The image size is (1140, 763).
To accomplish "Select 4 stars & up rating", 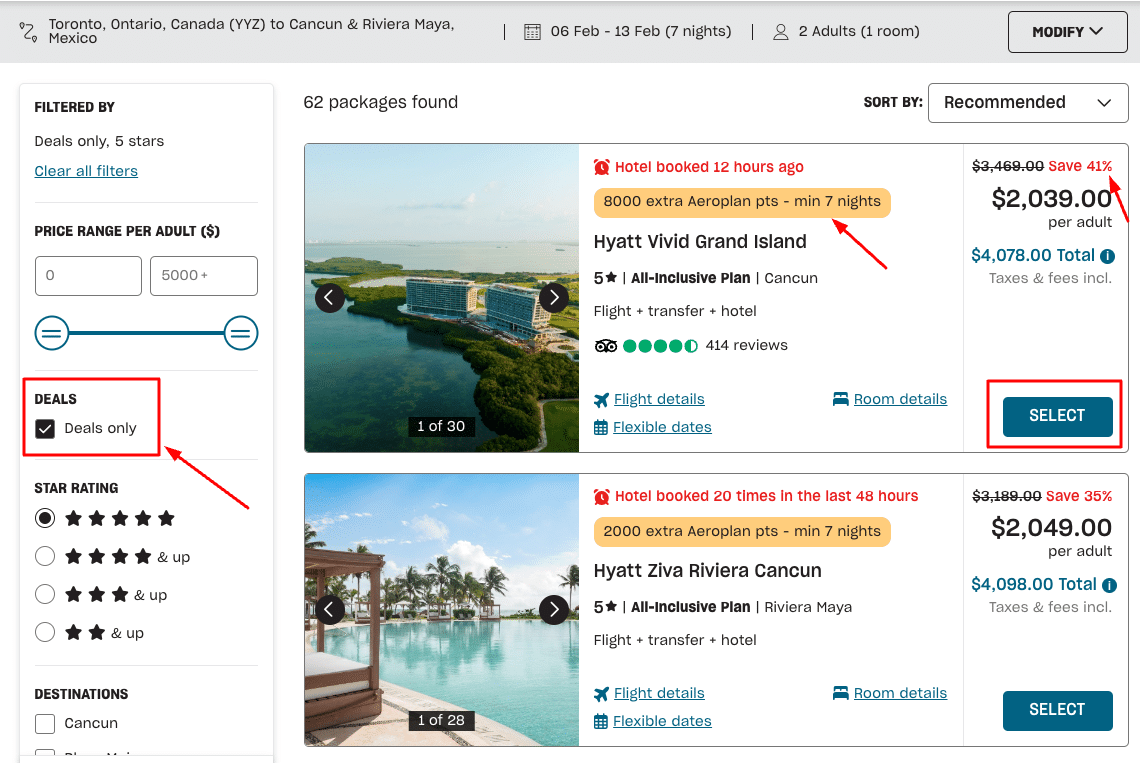I will [45, 557].
